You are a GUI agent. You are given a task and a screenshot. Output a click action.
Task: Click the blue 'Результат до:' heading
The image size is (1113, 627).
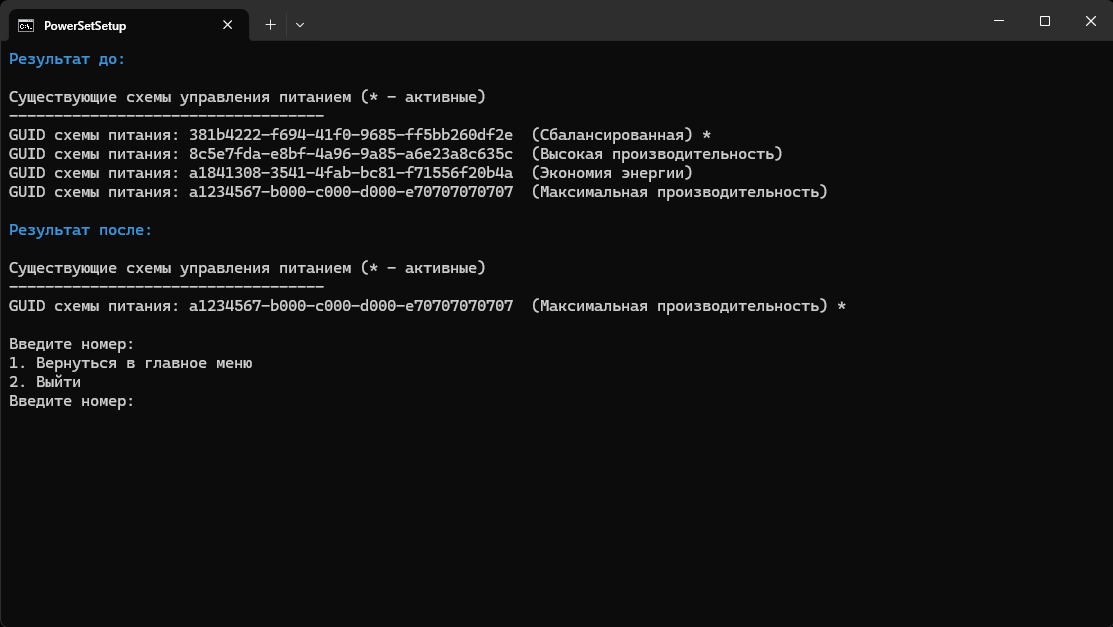pyautogui.click(x=67, y=59)
